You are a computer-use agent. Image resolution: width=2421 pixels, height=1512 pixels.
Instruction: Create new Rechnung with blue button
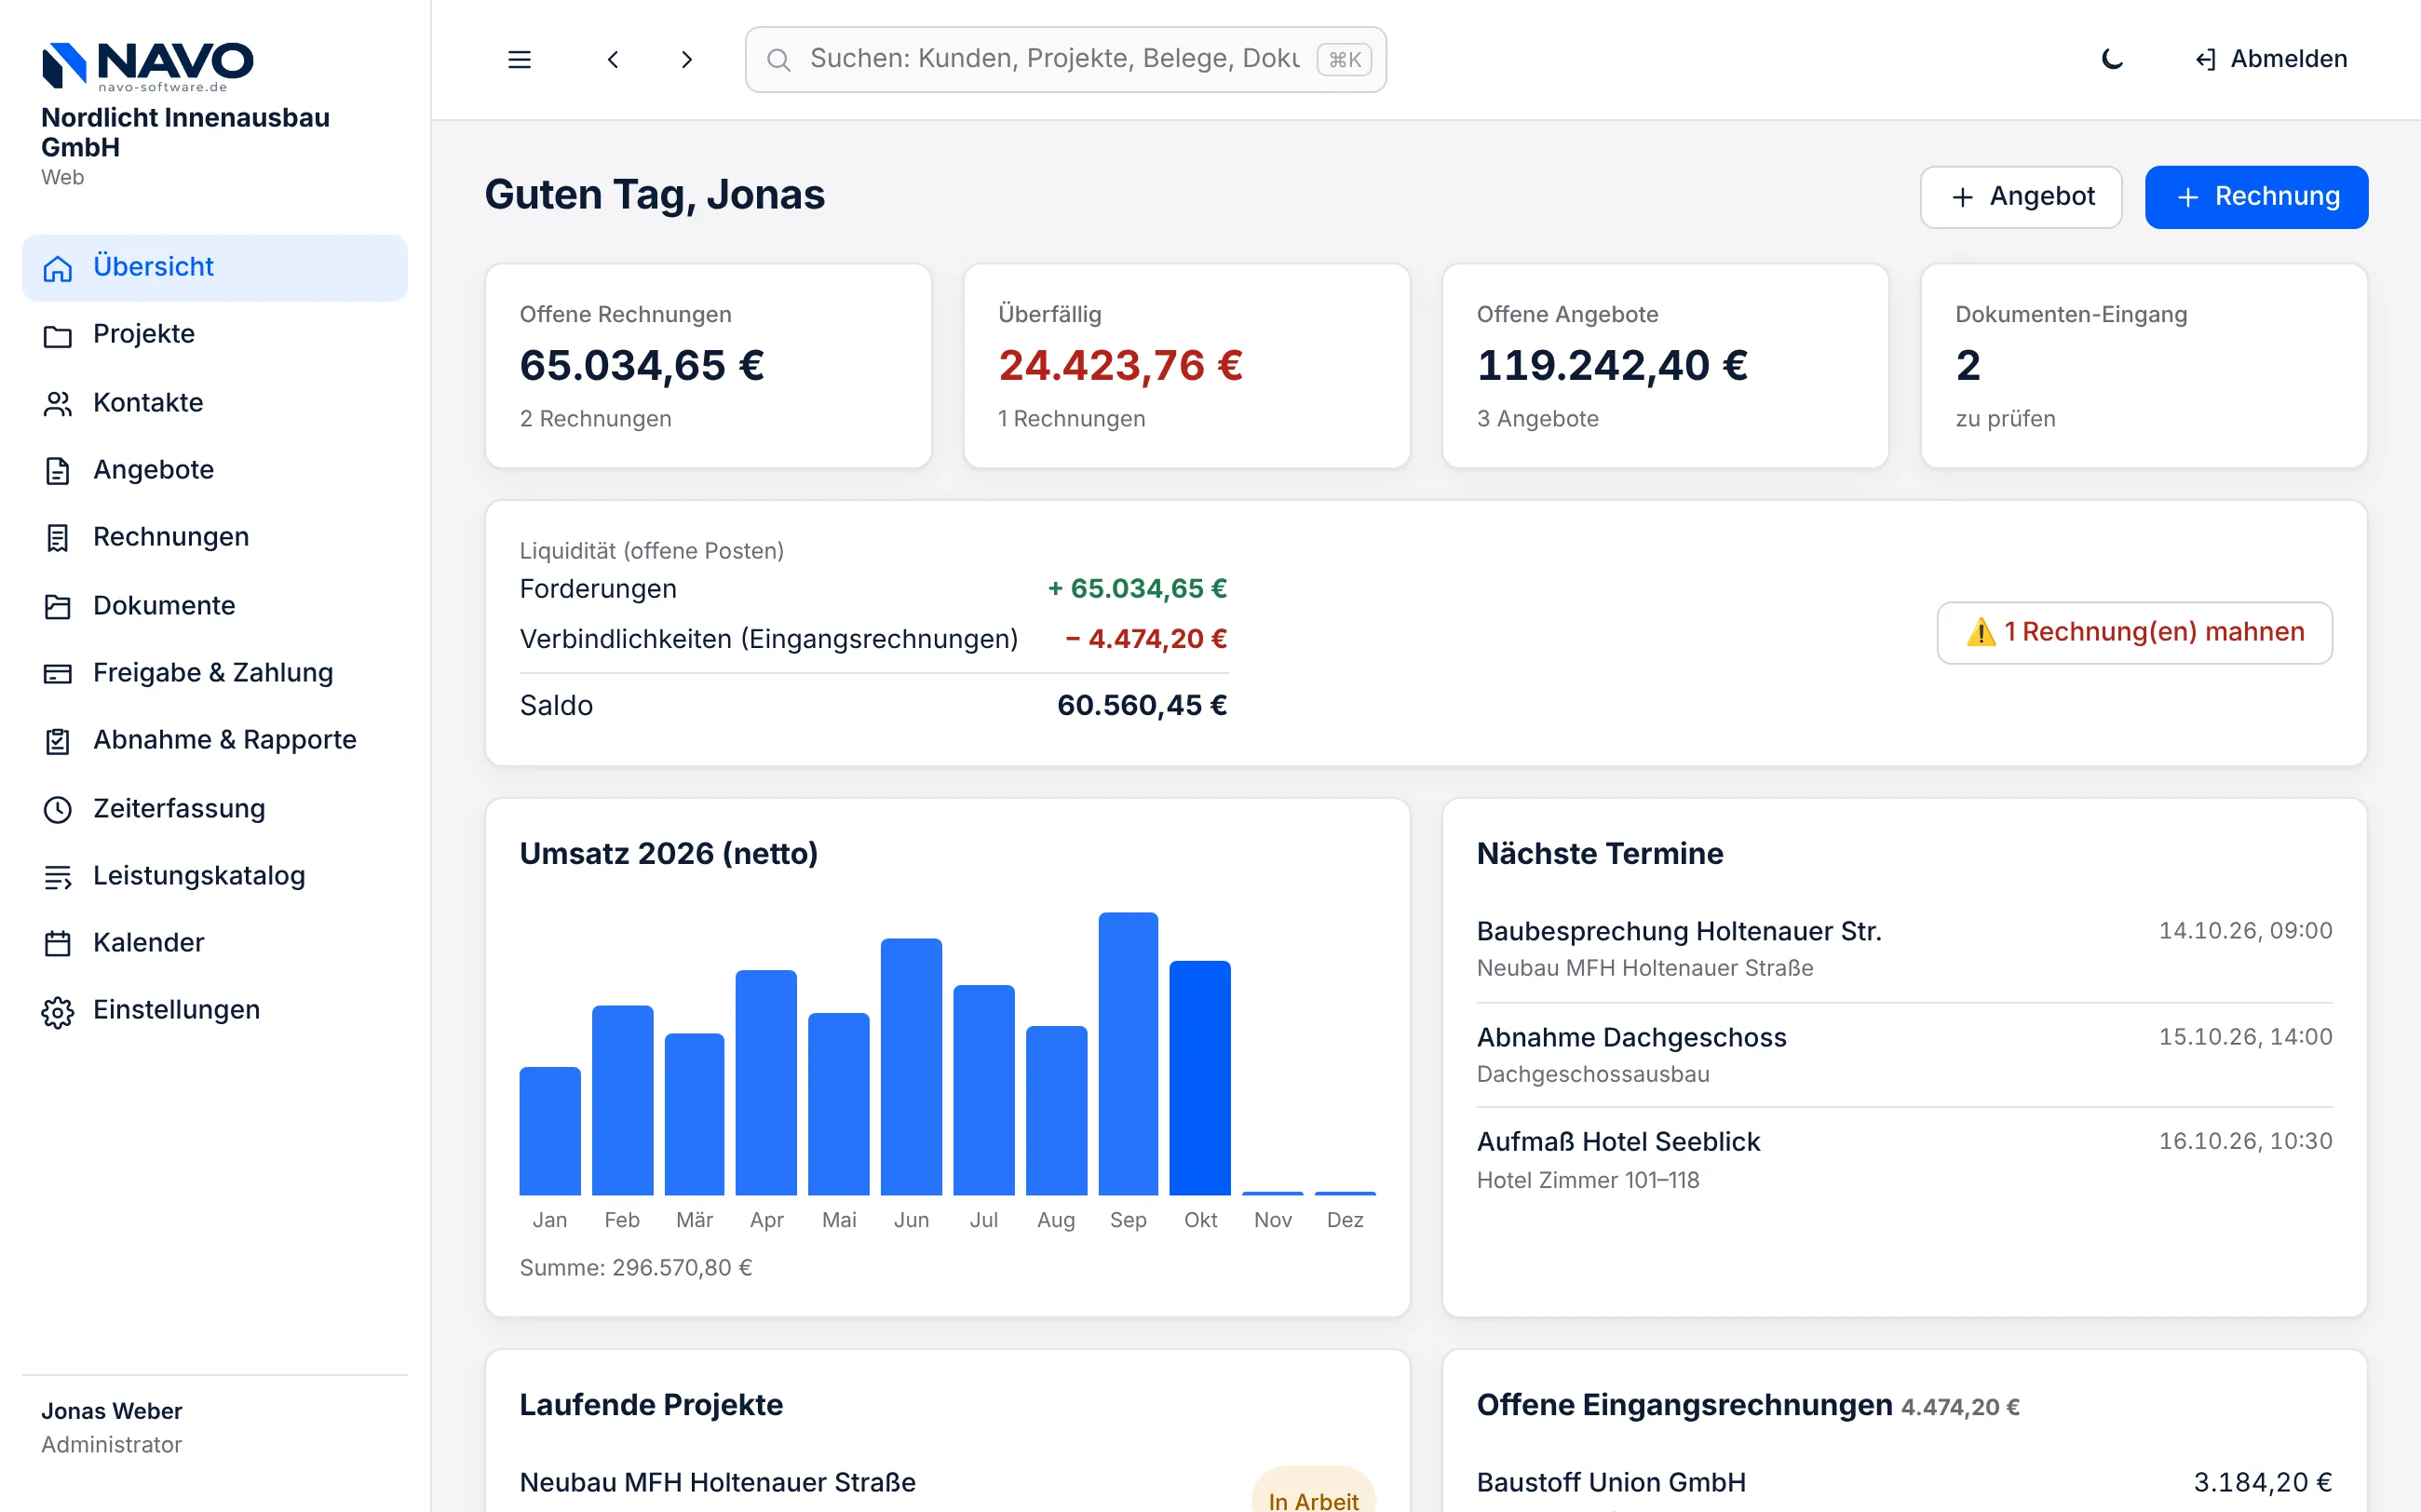click(x=2256, y=196)
